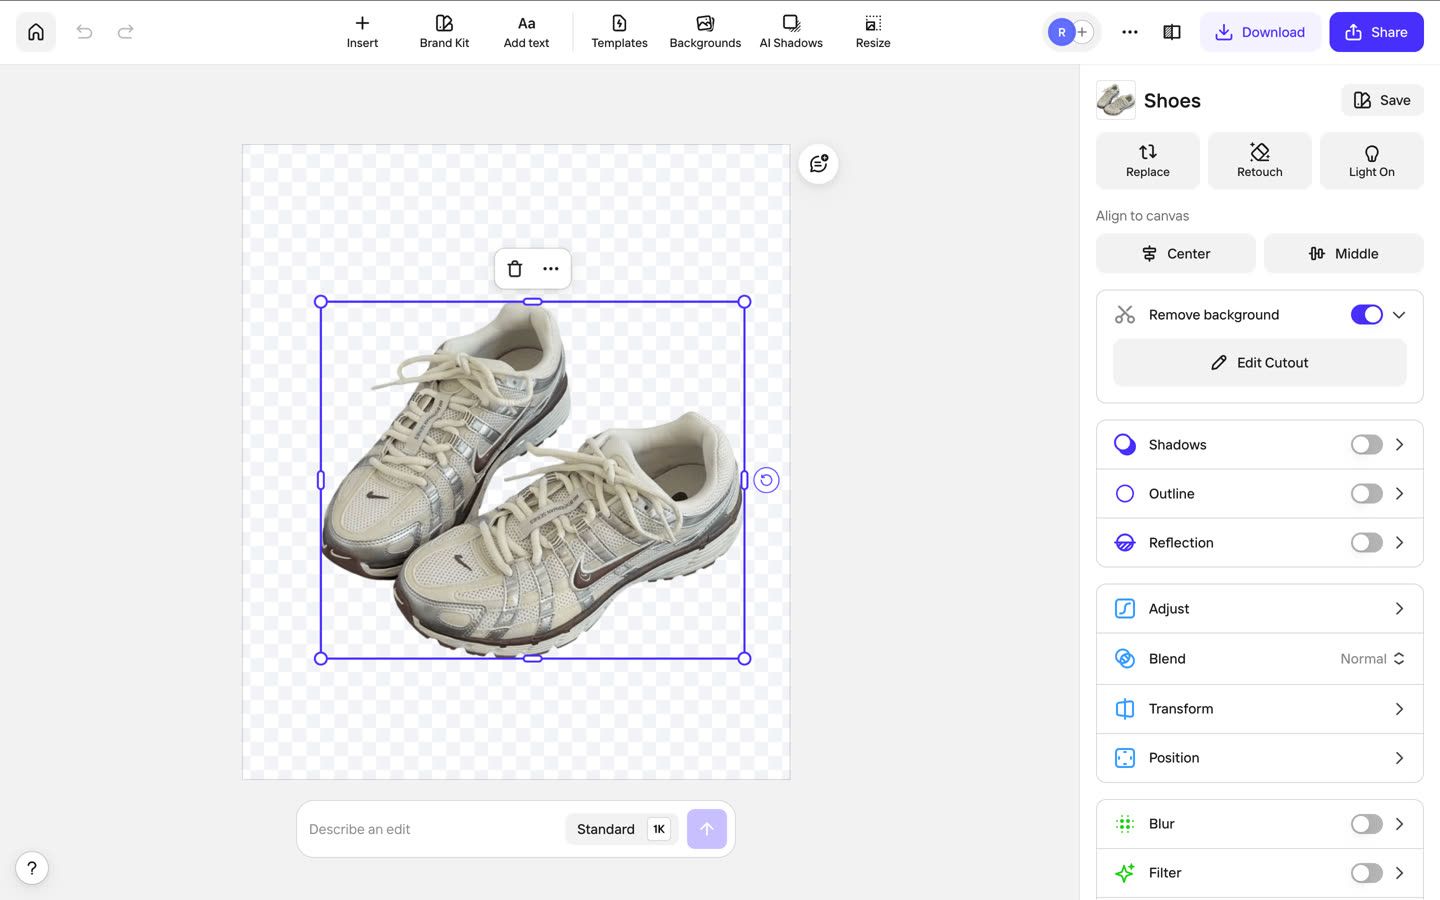The height and width of the screenshot is (900, 1440).
Task: Open the top bar more options menu
Action: click(x=1130, y=32)
